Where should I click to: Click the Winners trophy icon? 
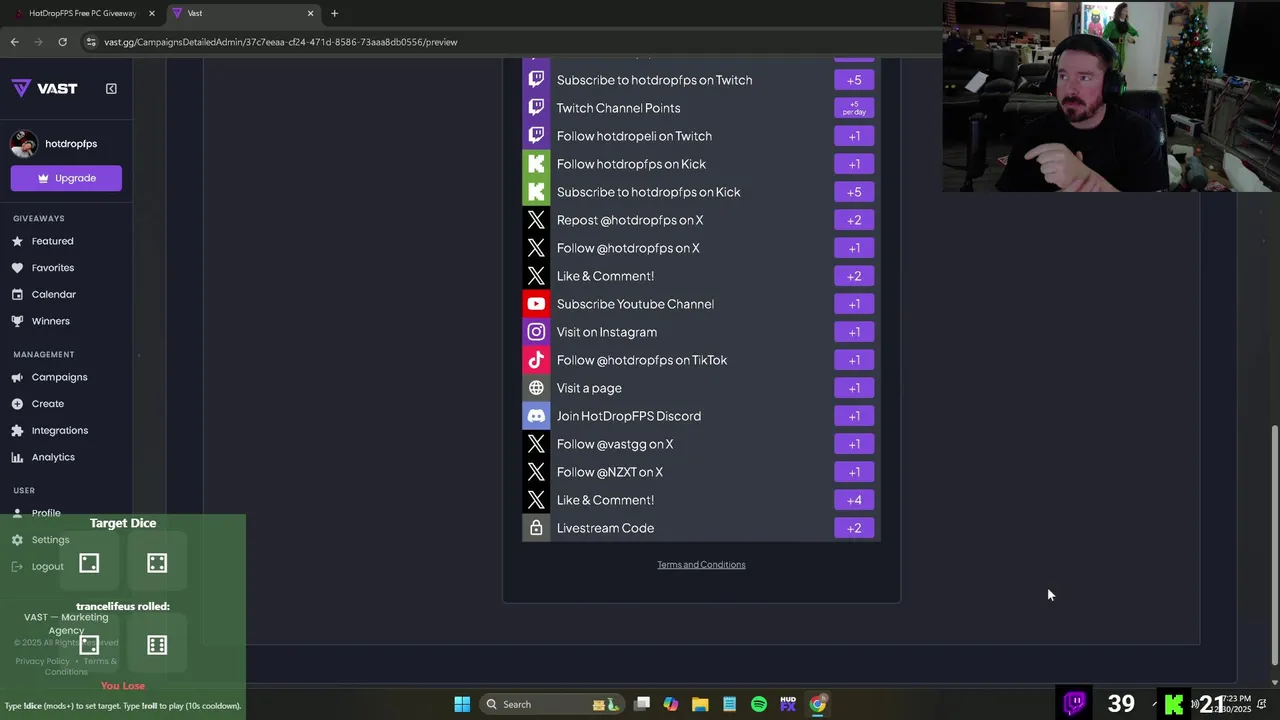point(17,321)
